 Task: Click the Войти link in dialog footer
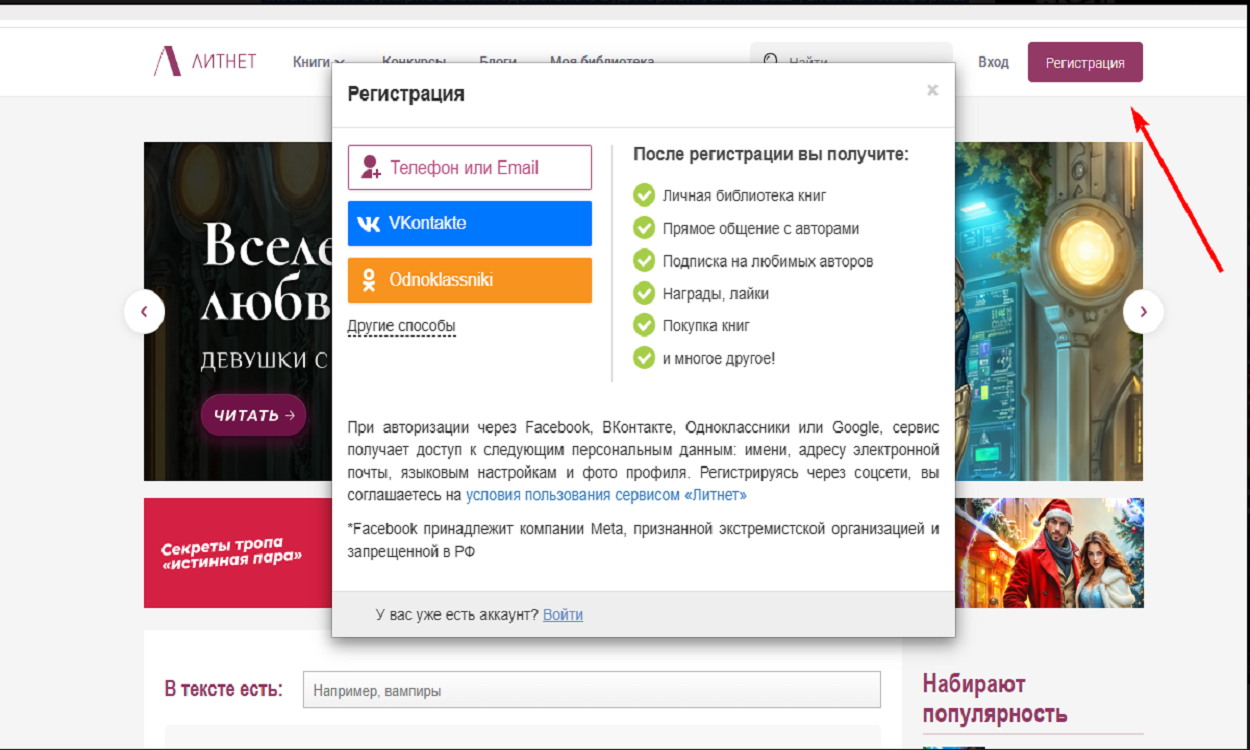563,614
